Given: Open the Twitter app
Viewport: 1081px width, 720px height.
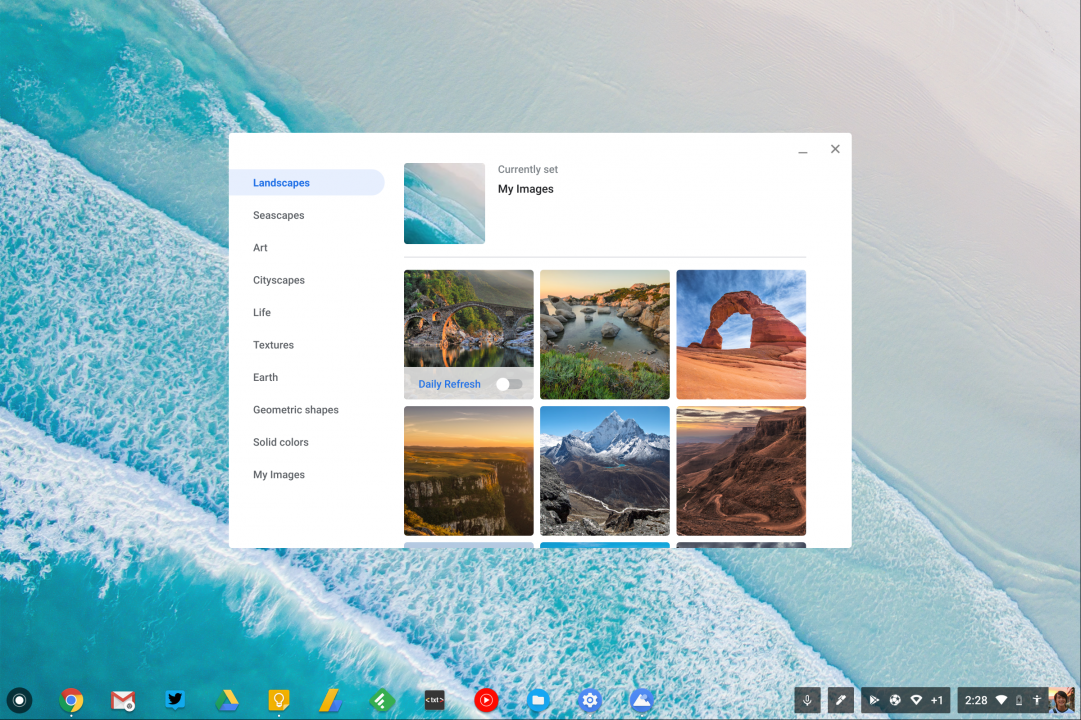Looking at the screenshot, I should [x=175, y=700].
